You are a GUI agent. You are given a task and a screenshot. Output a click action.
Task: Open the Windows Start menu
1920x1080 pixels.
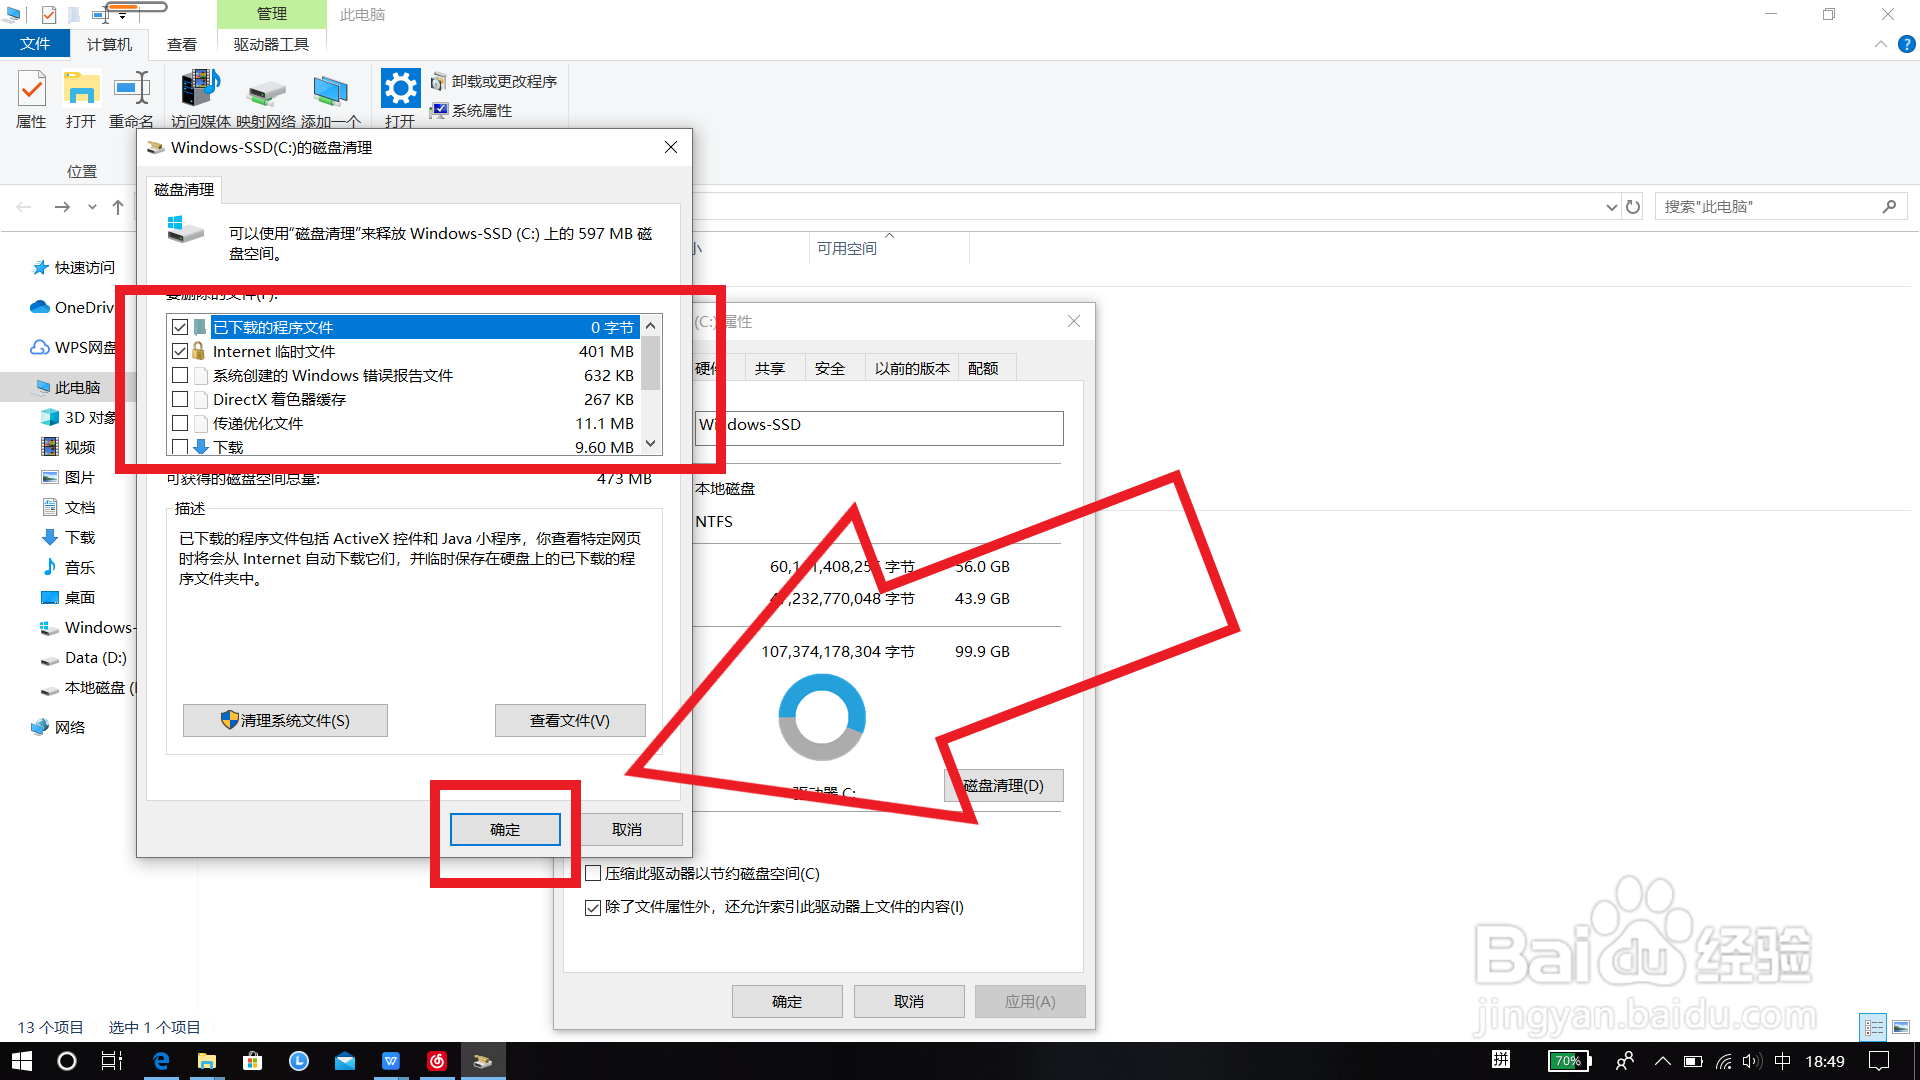coord(22,1061)
